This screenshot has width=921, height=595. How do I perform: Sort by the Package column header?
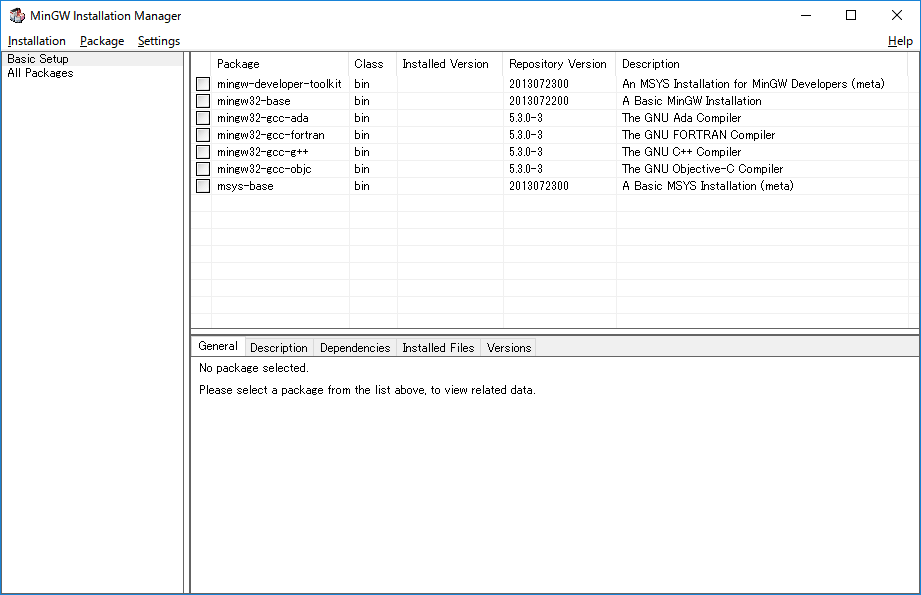280,64
